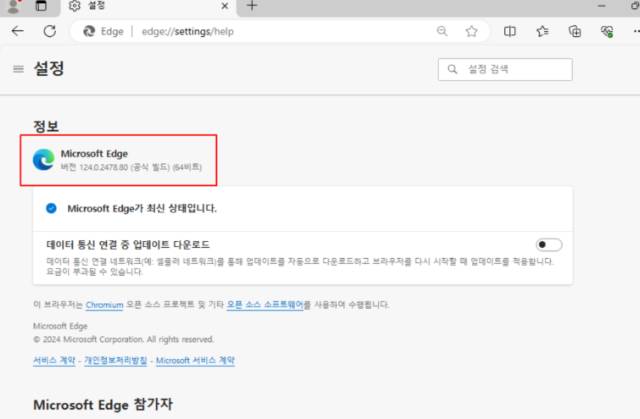Open the Chromium link

(x=104, y=305)
